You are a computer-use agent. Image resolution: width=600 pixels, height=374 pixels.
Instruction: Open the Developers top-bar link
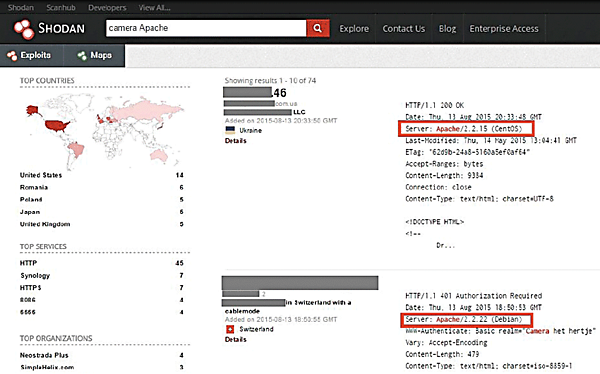107,8
